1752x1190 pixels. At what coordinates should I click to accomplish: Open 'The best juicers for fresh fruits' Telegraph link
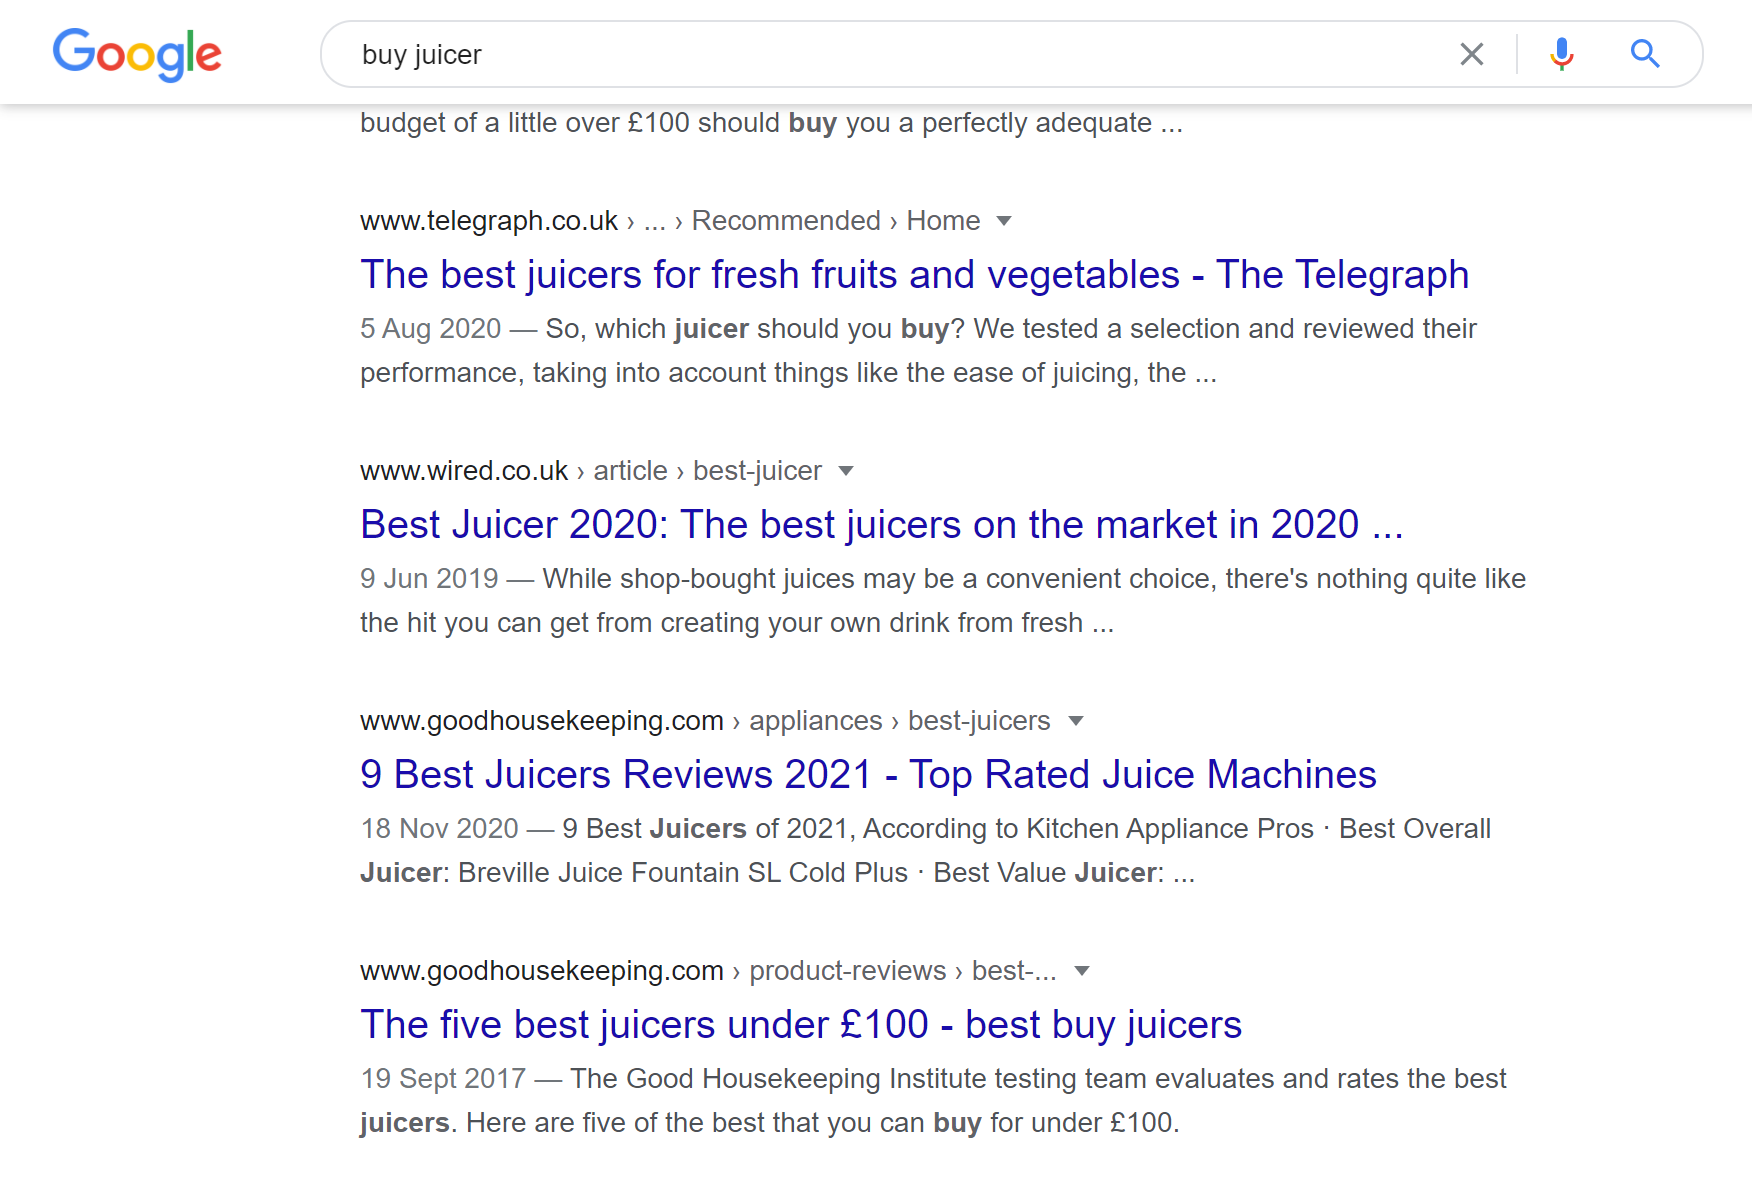pos(914,275)
